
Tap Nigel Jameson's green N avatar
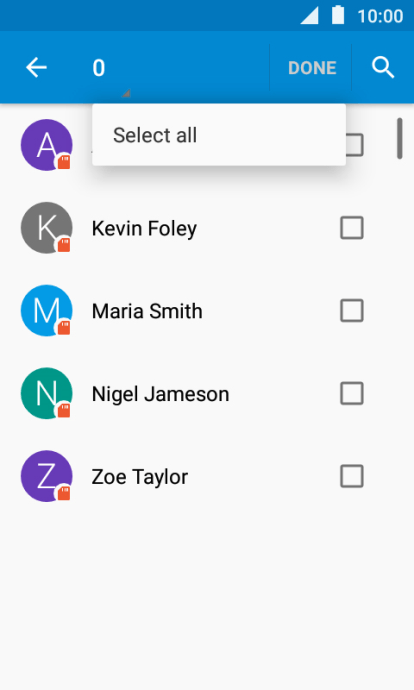[x=47, y=393]
